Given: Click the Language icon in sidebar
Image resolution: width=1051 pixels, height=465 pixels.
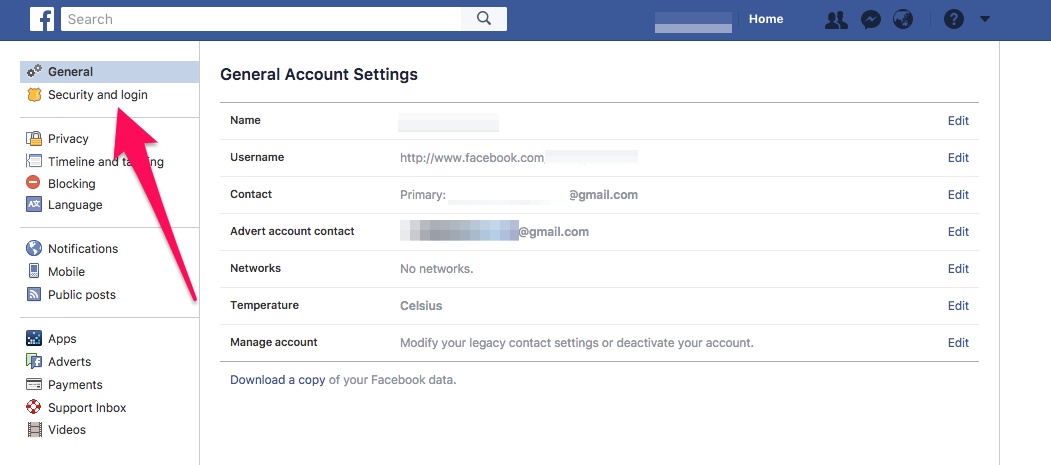Looking at the screenshot, I should point(34,204).
